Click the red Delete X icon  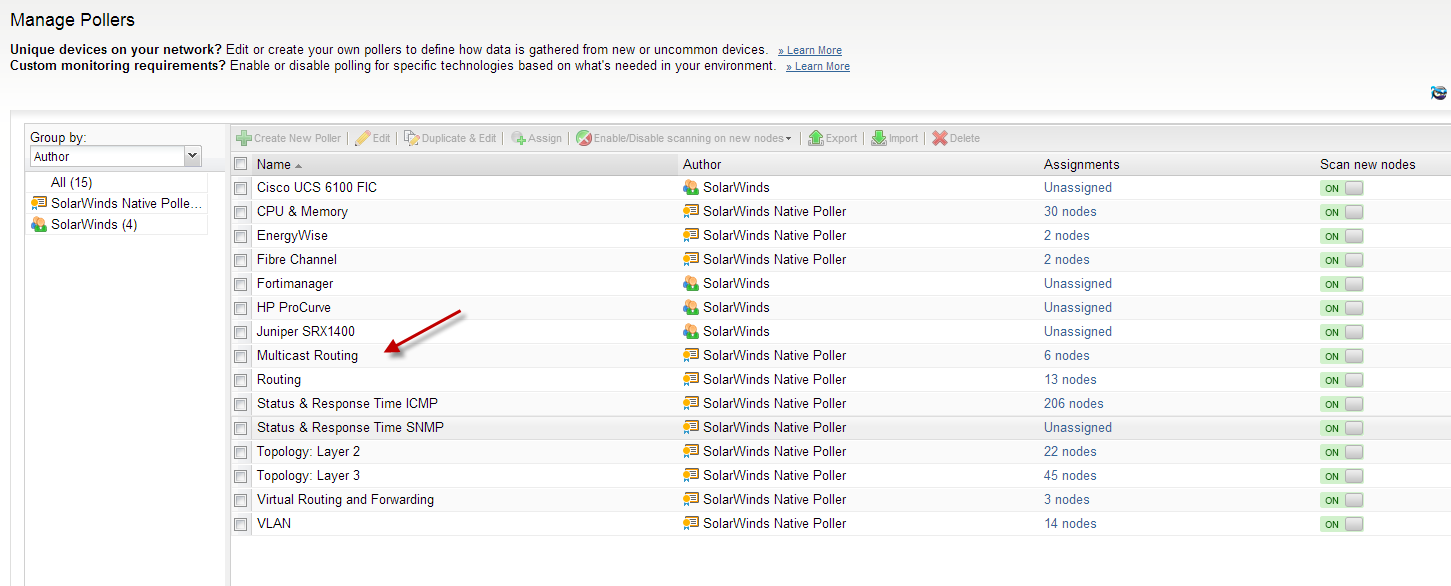click(x=940, y=138)
